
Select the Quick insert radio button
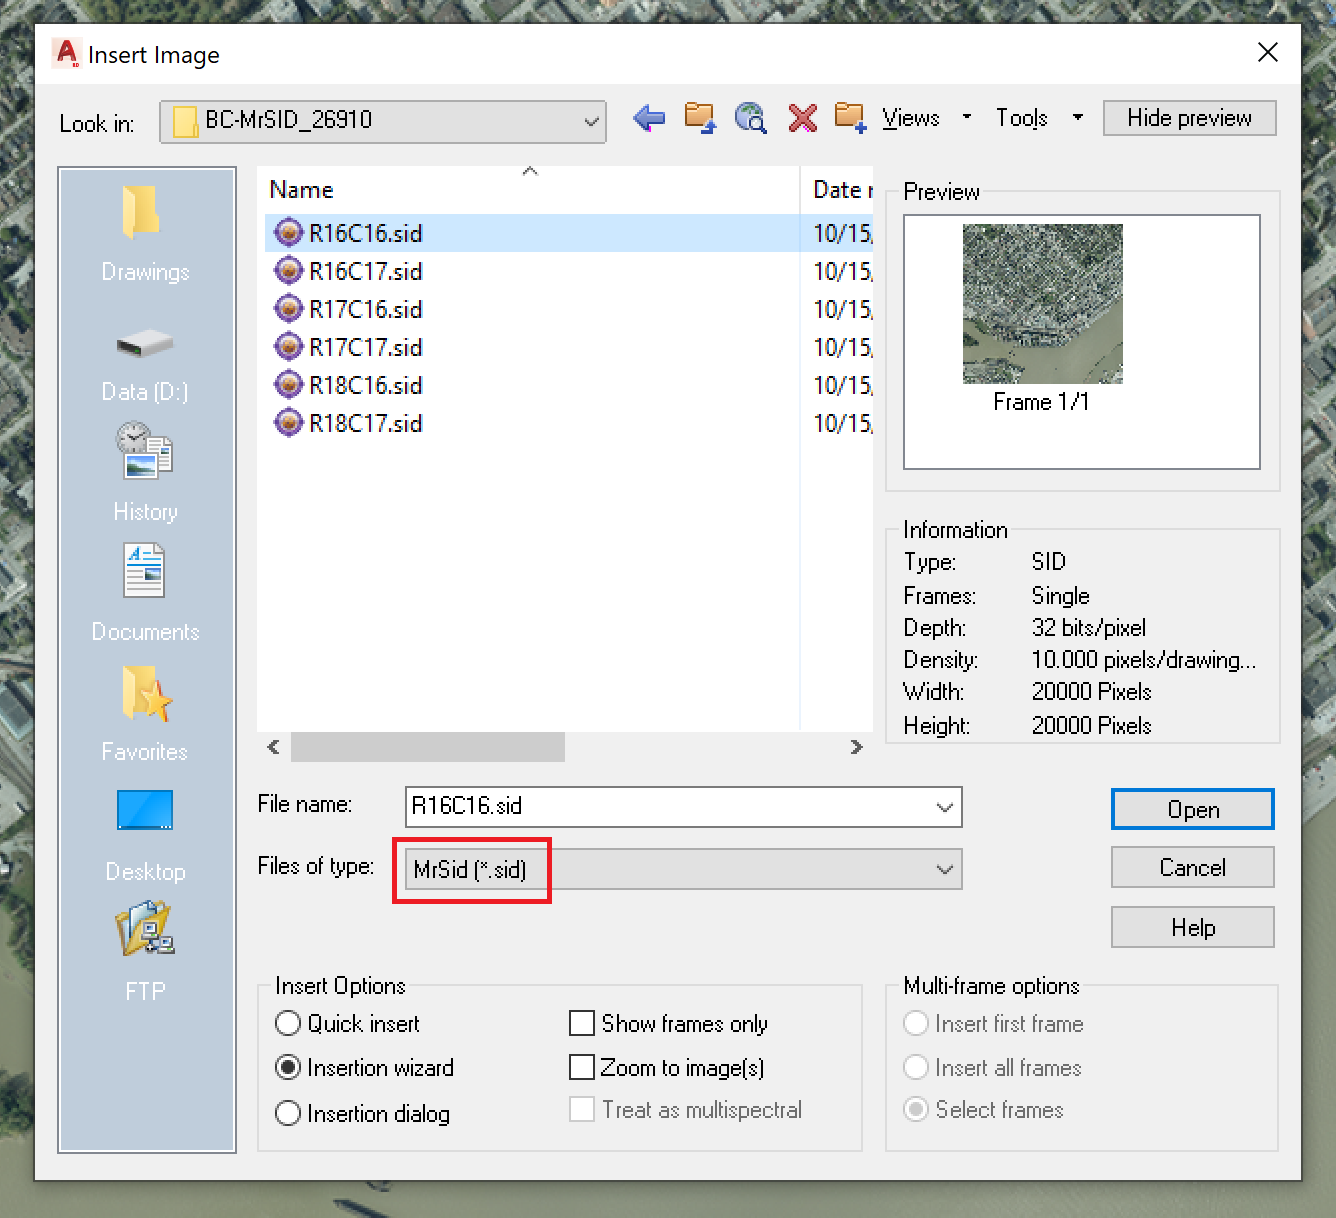tap(288, 1023)
